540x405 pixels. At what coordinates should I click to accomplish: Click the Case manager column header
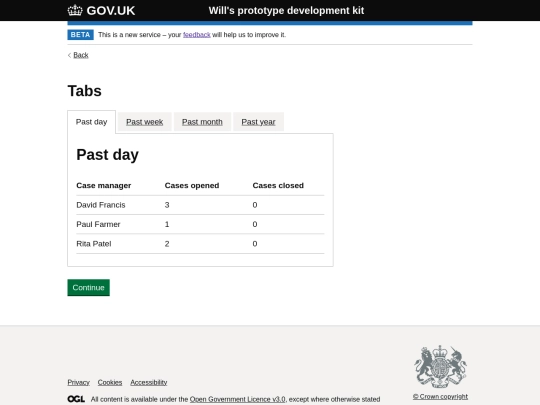pyautogui.click(x=104, y=186)
